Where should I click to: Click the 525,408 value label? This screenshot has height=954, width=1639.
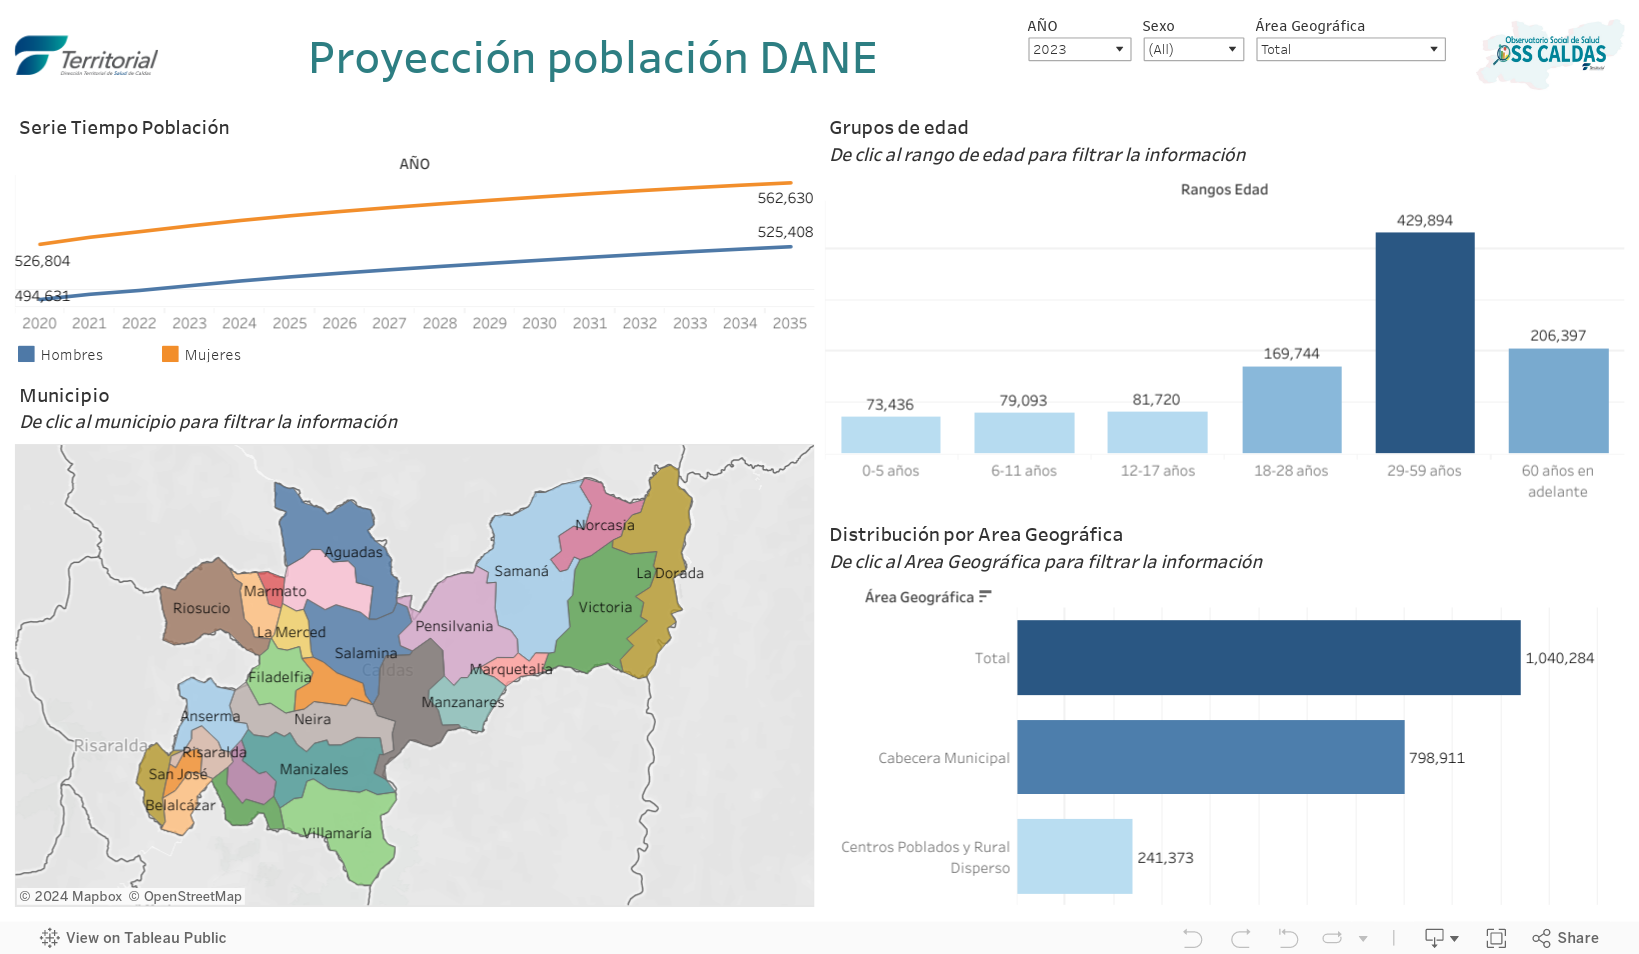[x=785, y=232]
